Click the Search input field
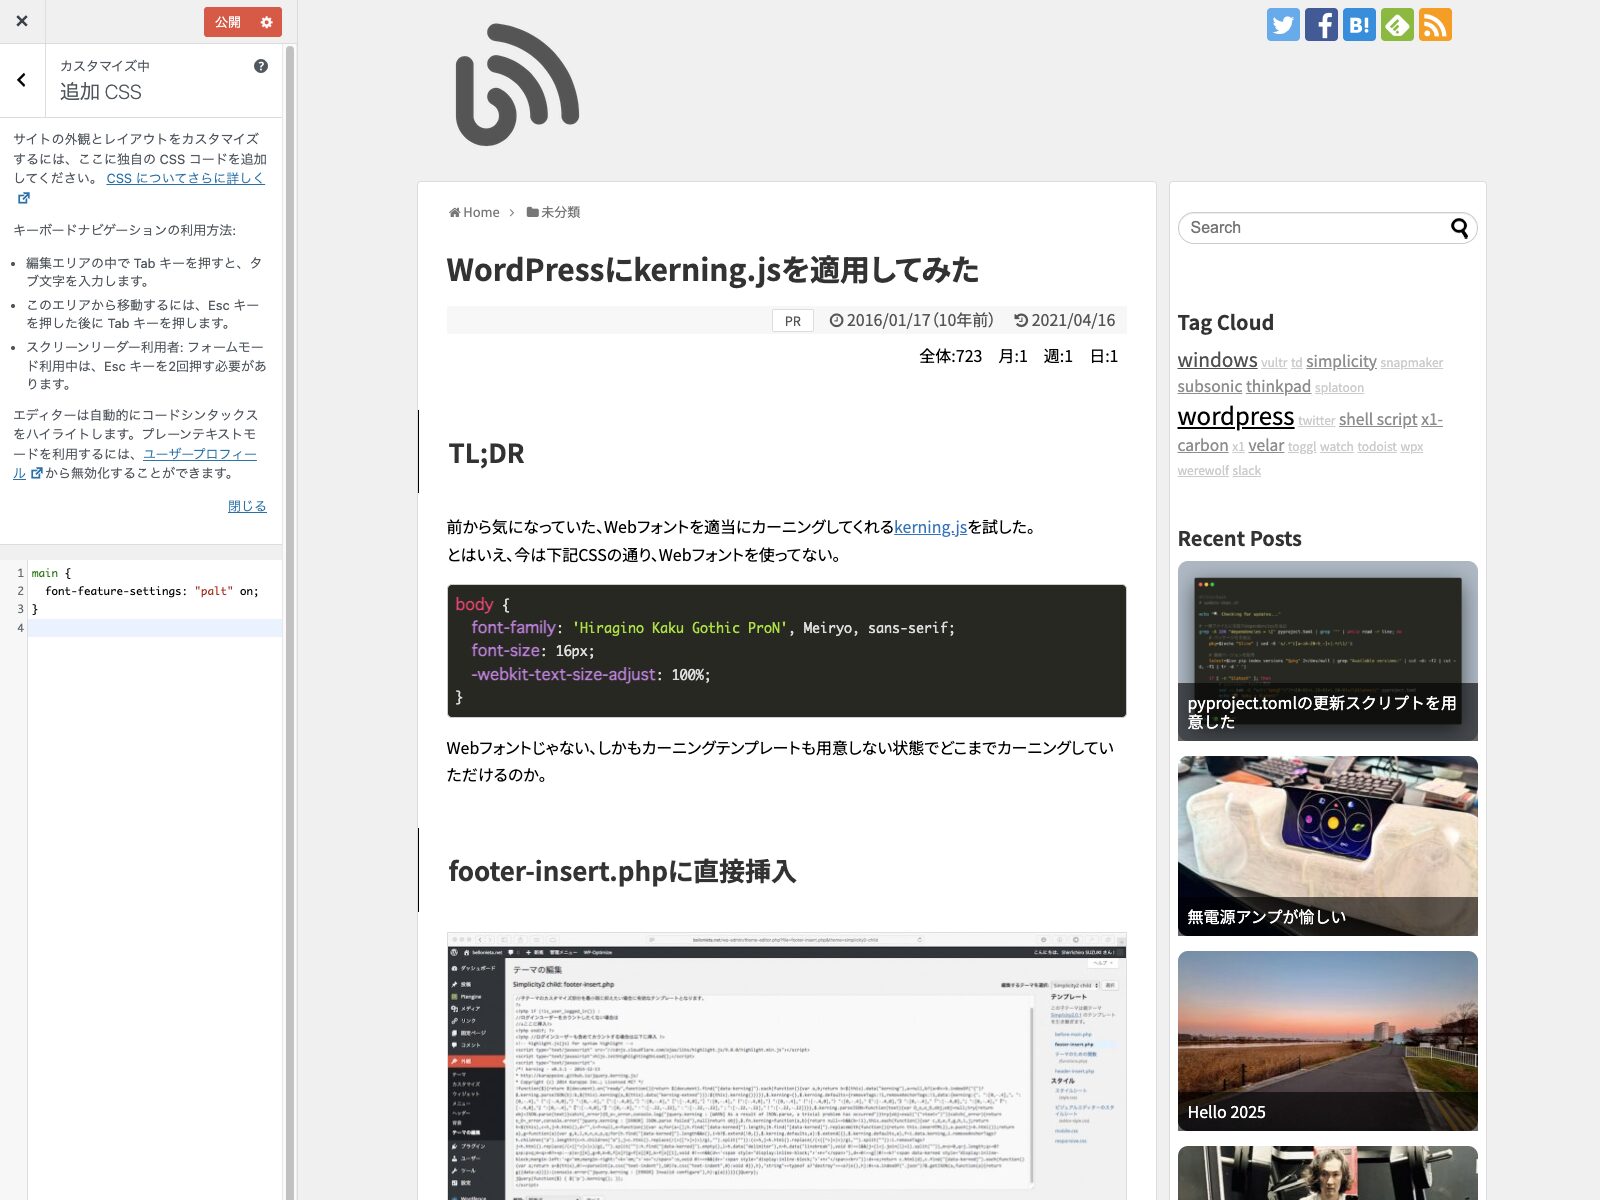 click(1315, 228)
